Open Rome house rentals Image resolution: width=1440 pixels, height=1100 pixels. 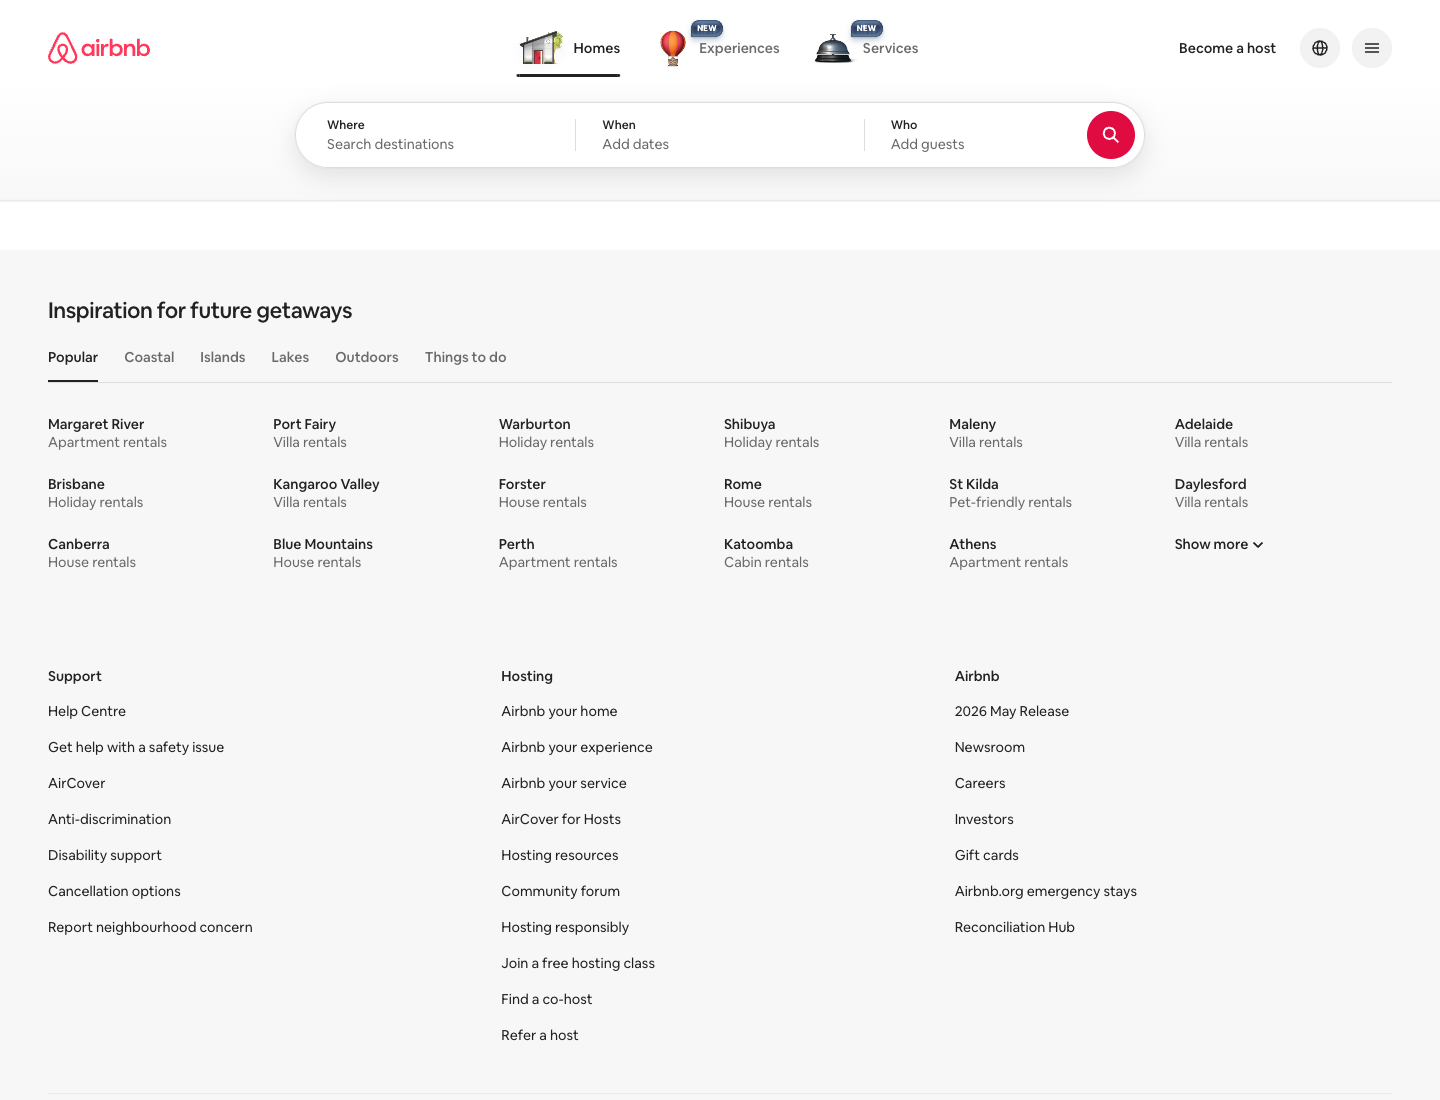click(x=768, y=493)
